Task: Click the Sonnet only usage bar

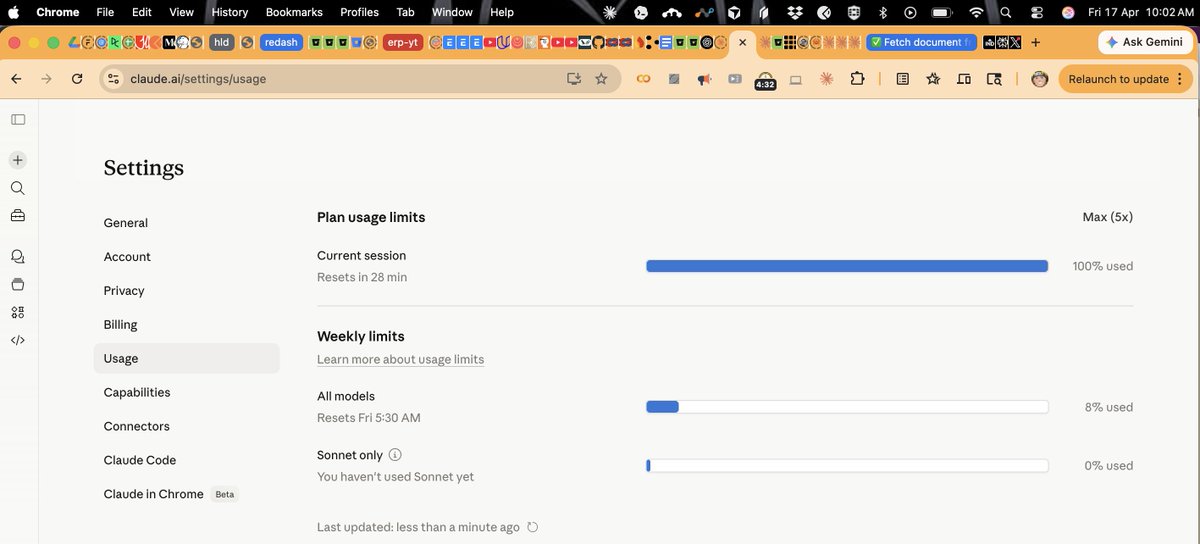Action: pyautogui.click(x=847, y=466)
